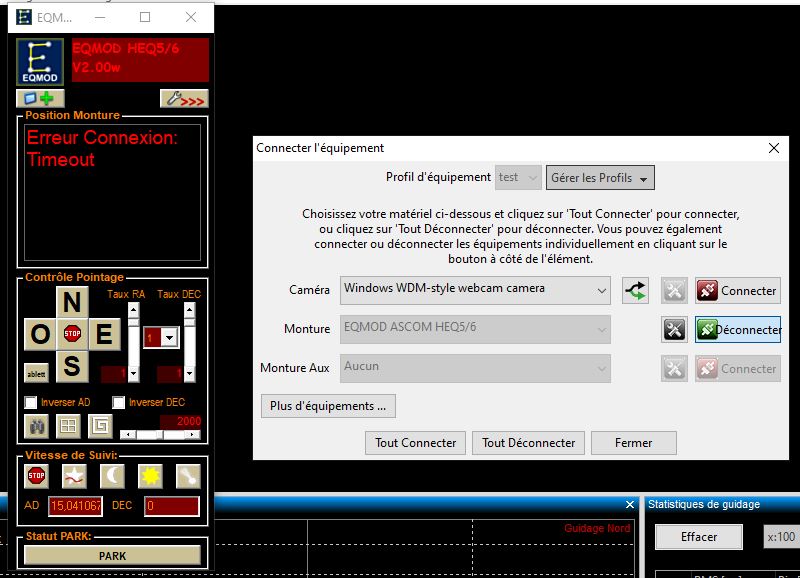The width and height of the screenshot is (800, 578).
Task: Slew west with the O button
Action: click(x=40, y=334)
